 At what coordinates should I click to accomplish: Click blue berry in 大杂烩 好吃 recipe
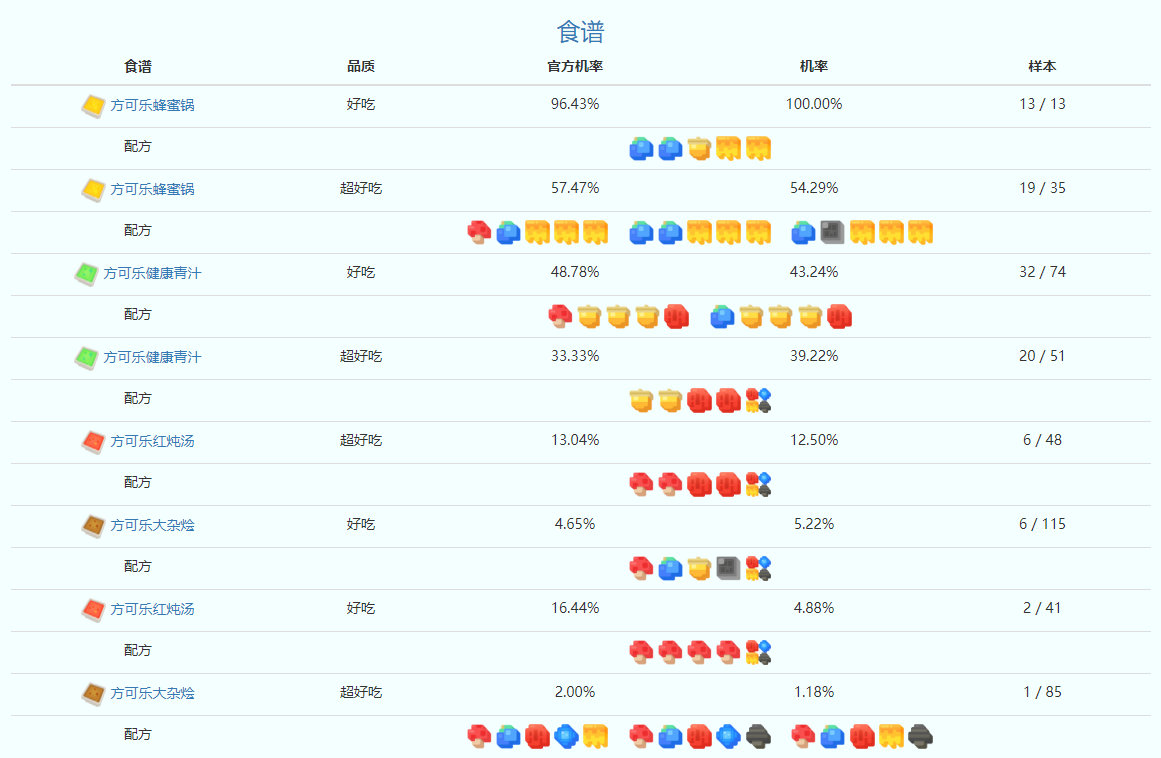670,568
